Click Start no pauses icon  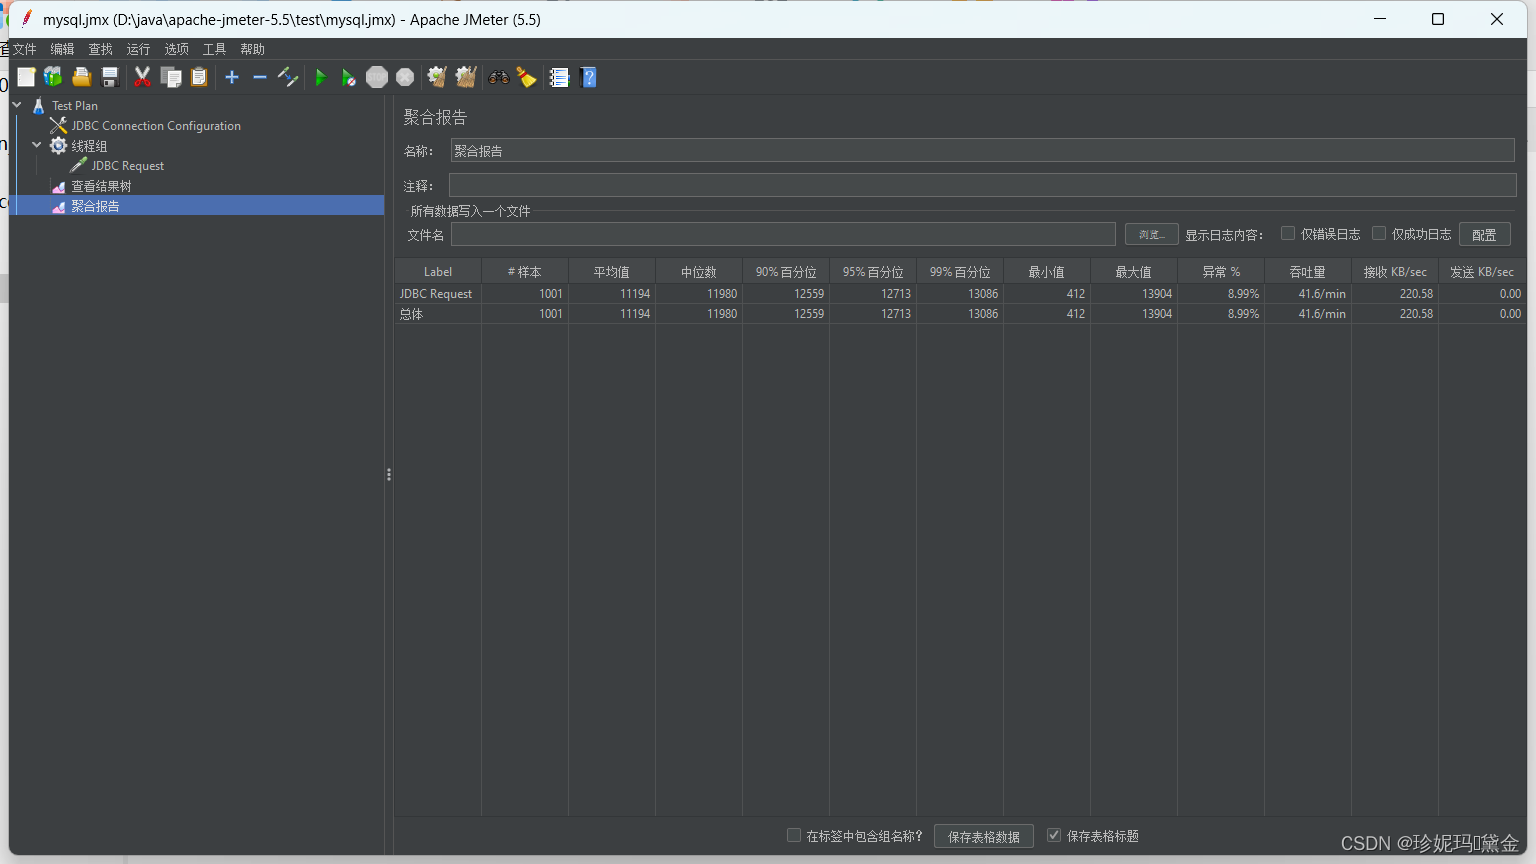point(348,77)
